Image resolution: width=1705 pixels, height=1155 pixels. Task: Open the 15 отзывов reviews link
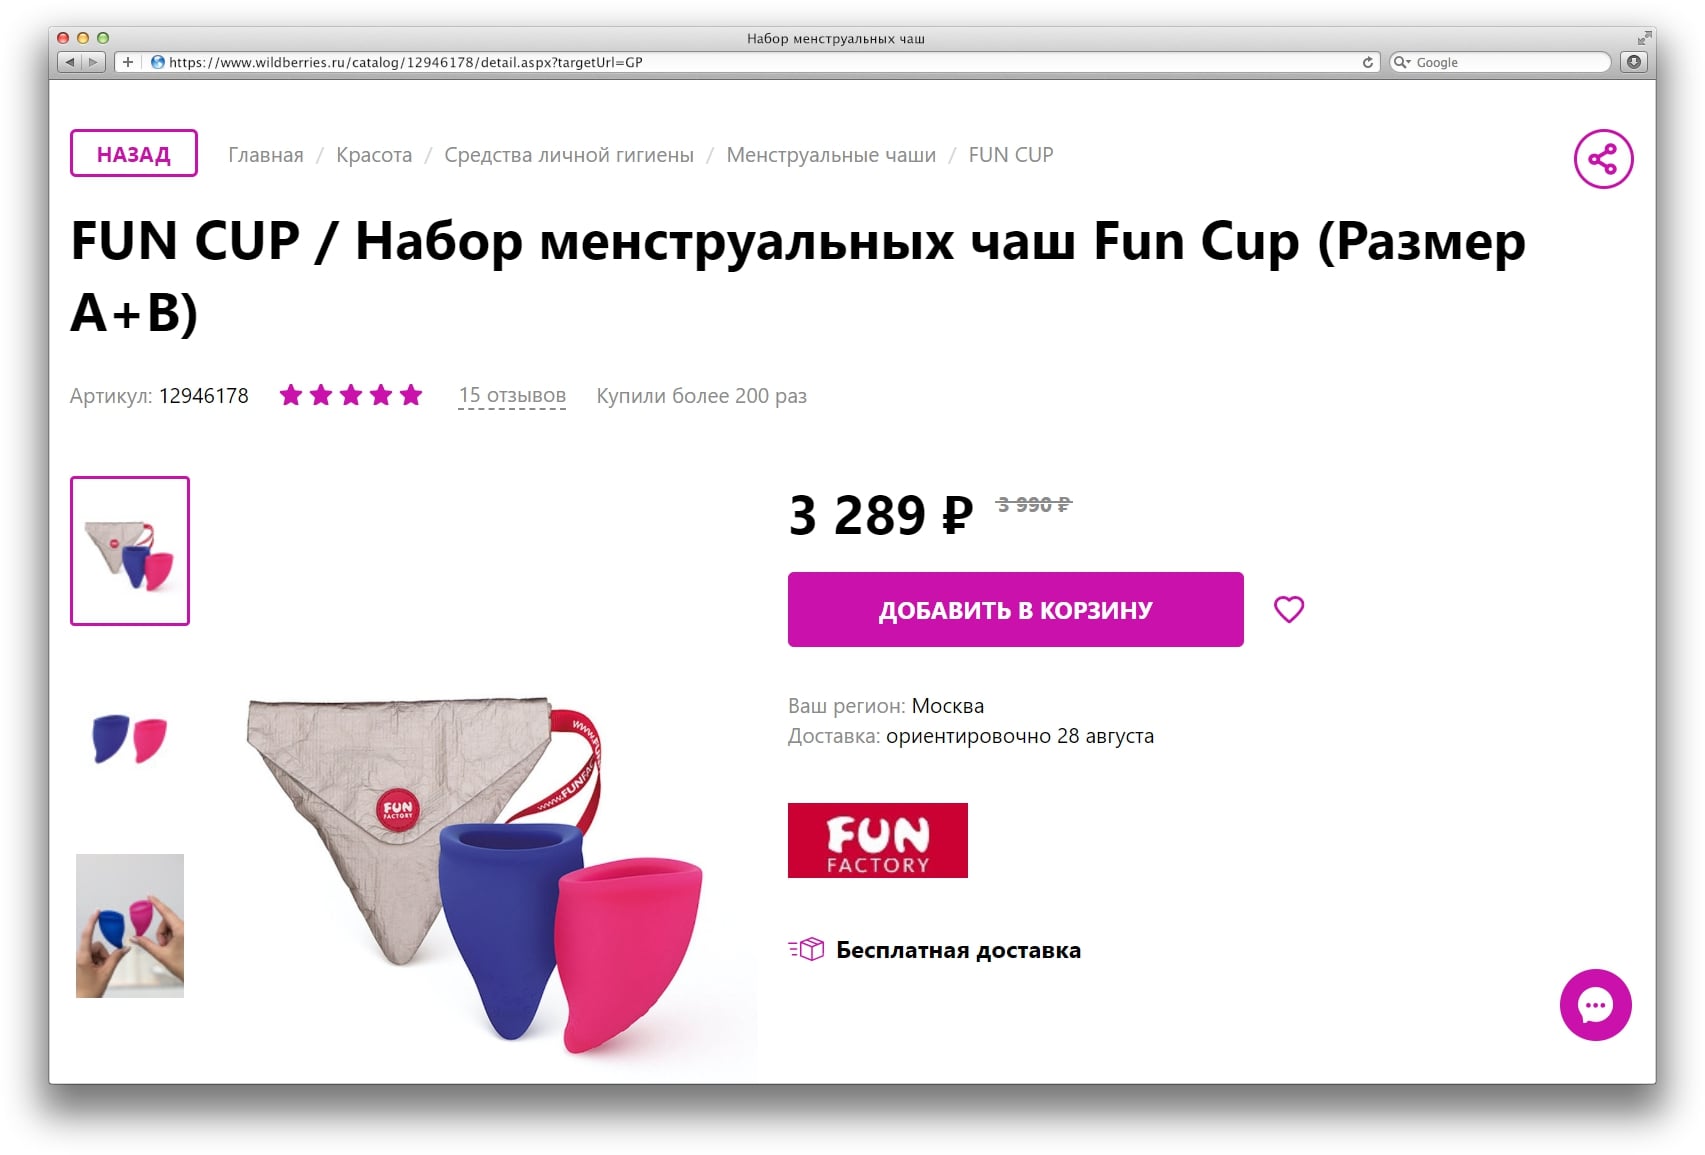click(512, 395)
